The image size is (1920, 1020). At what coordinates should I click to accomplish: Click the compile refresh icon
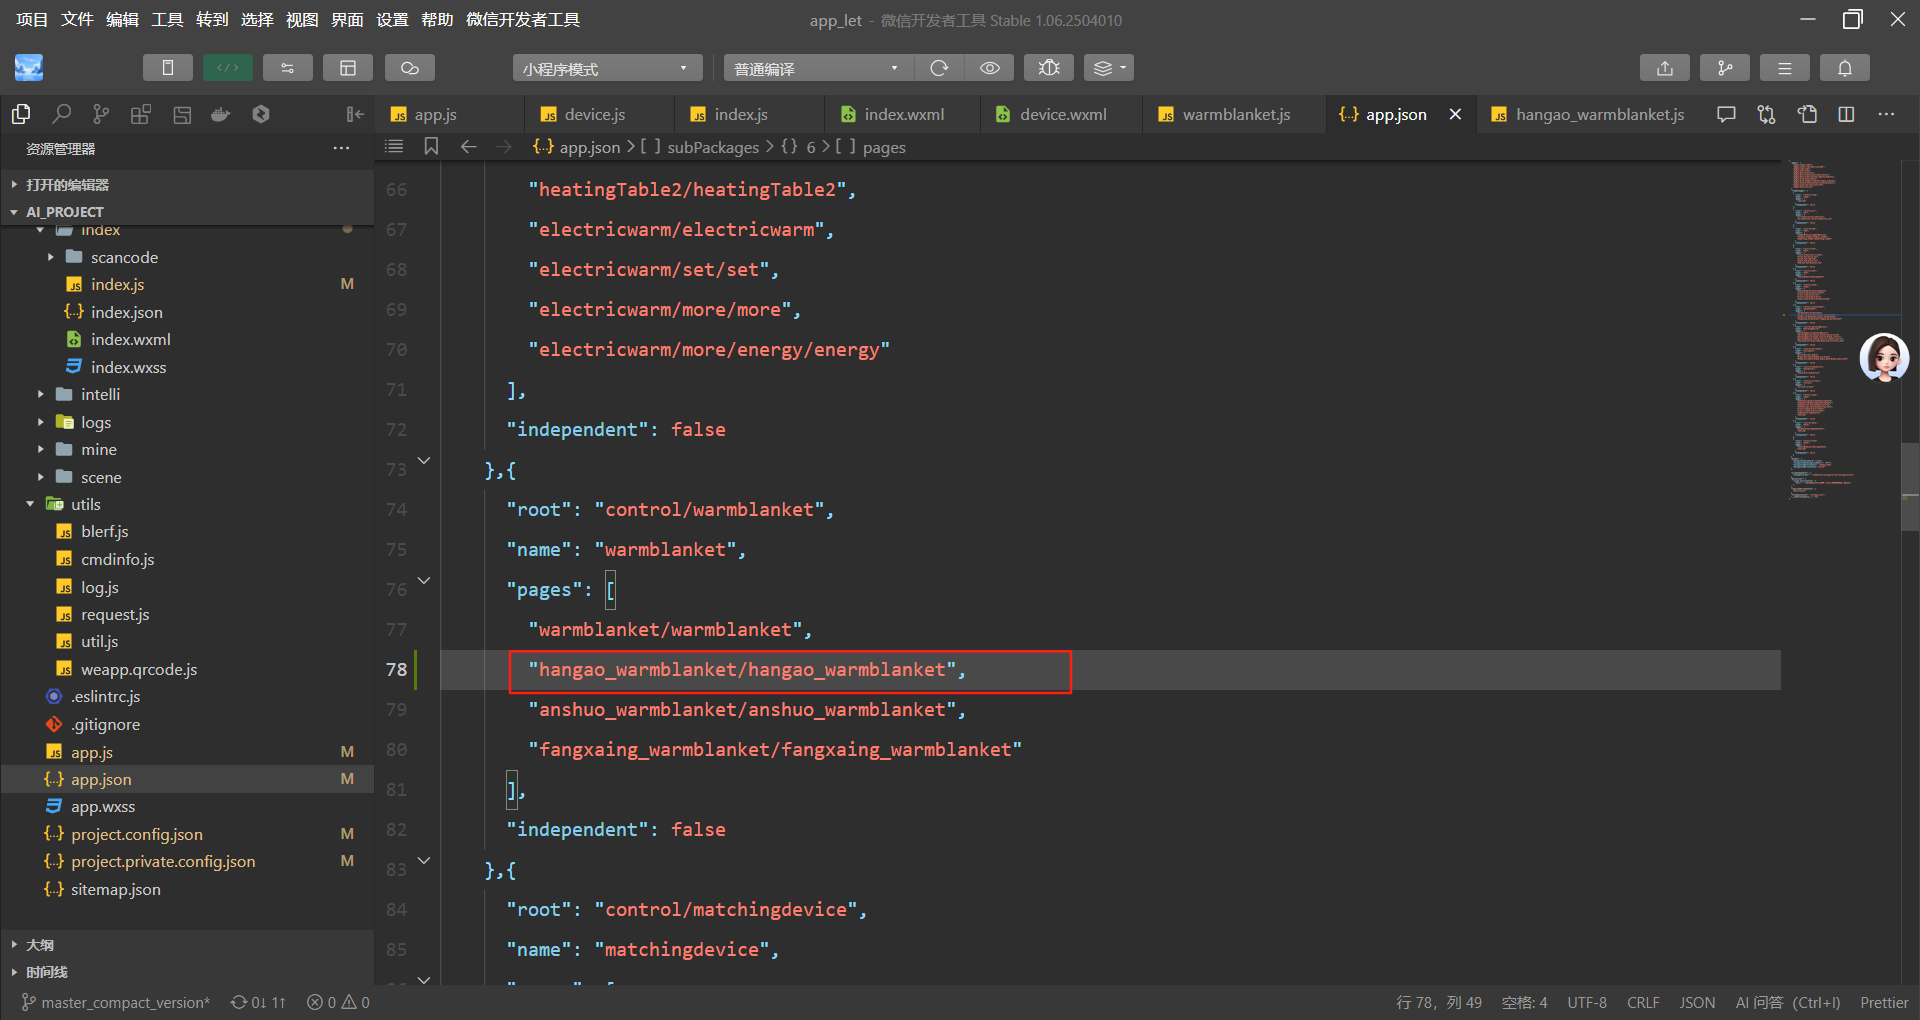pyautogui.click(x=939, y=68)
